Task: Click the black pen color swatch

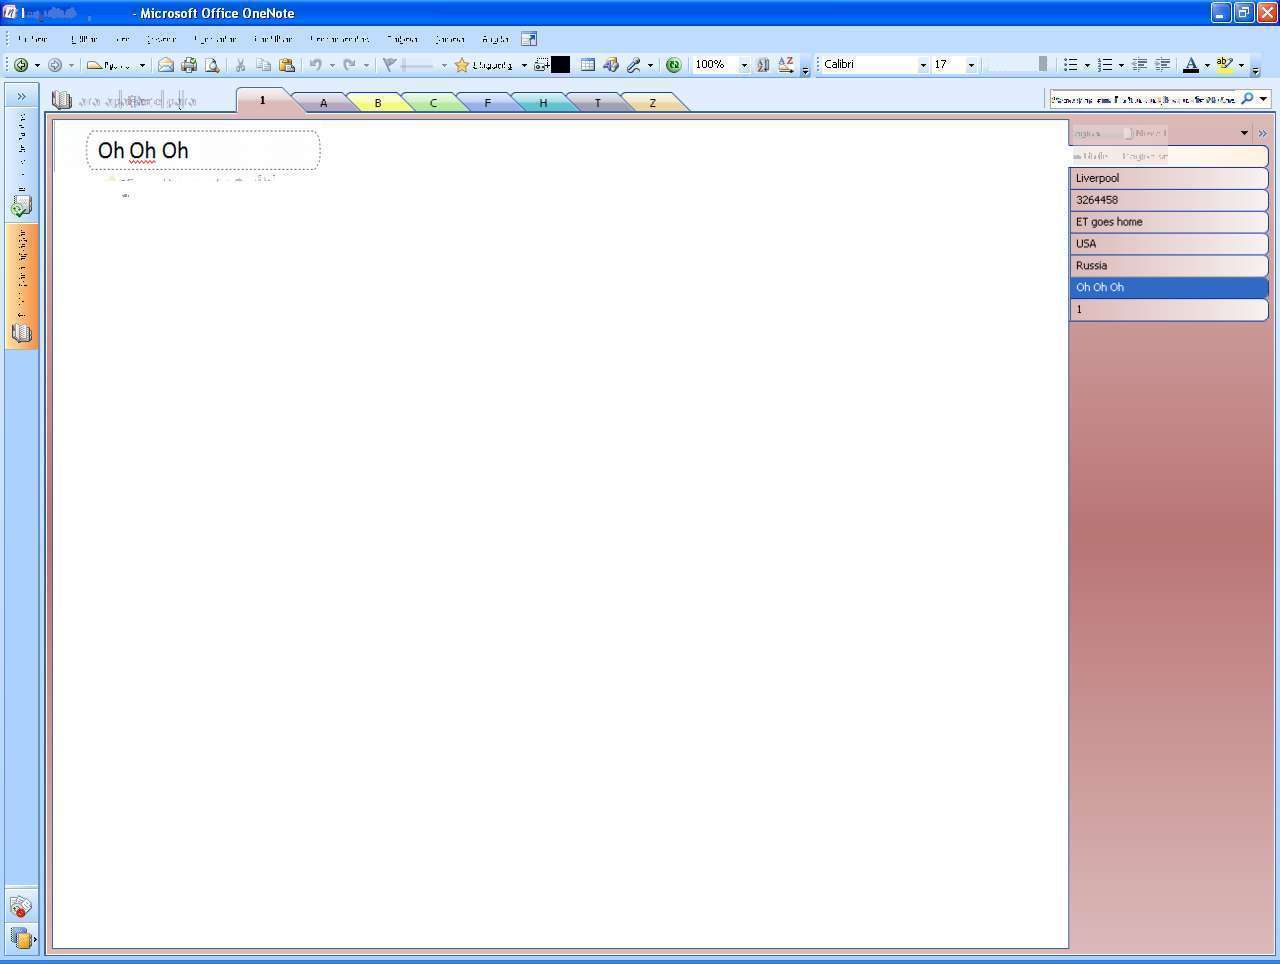Action: (x=561, y=65)
